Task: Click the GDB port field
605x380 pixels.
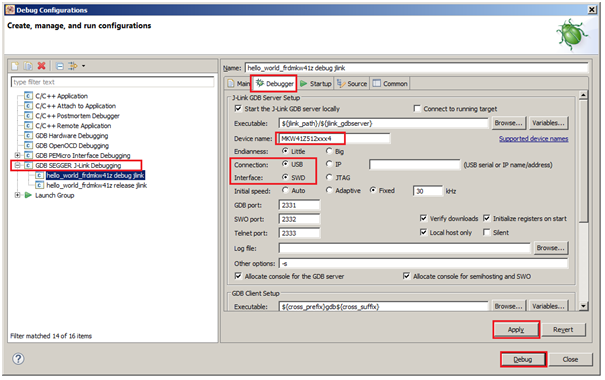Action: point(299,205)
